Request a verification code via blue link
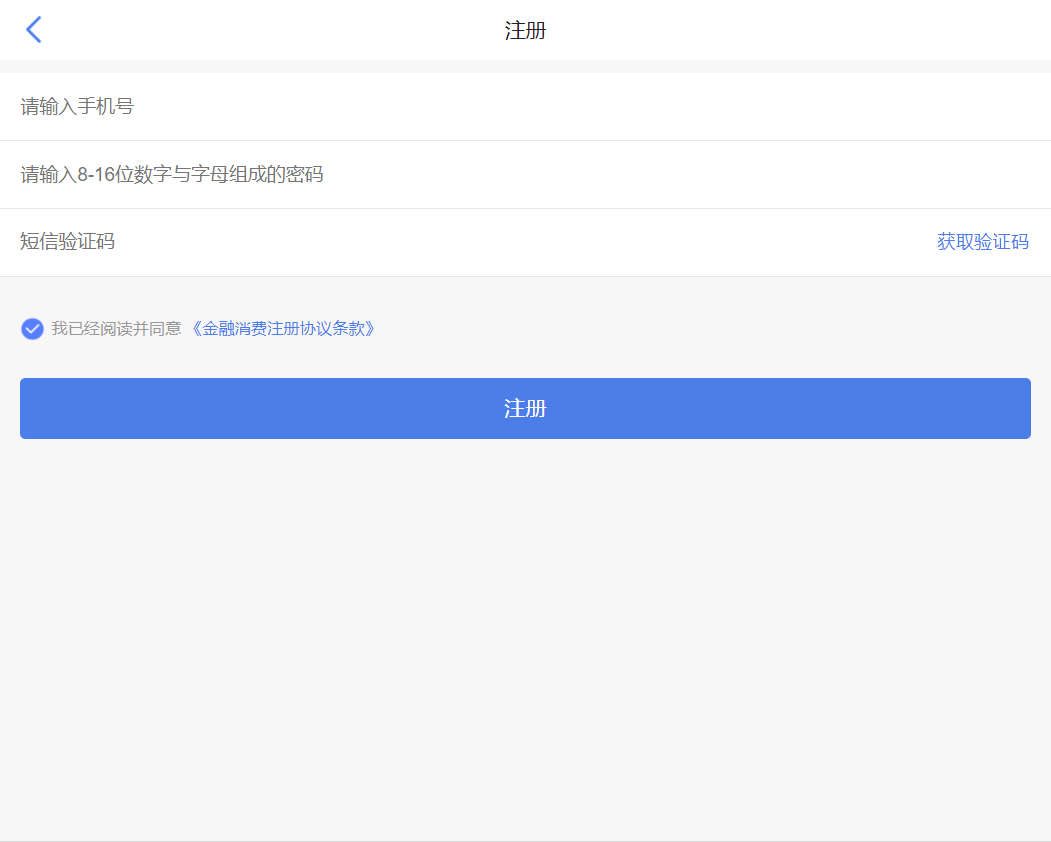Viewport: 1051px width, 842px height. pos(982,242)
